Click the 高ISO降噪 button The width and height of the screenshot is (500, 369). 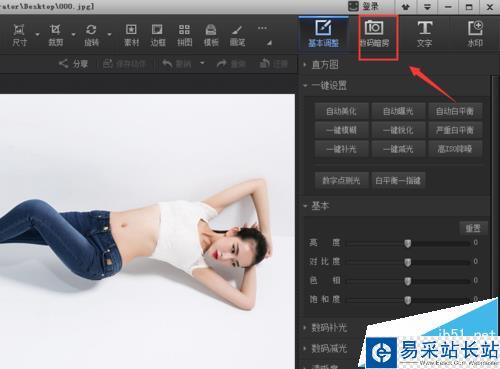pyautogui.click(x=455, y=149)
